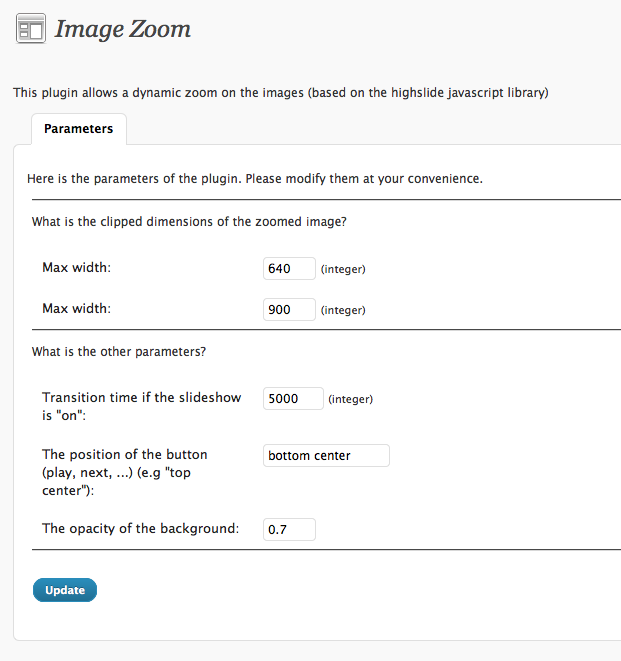Select the slideshow transition time field
The height and width of the screenshot is (661, 621).
(293, 398)
